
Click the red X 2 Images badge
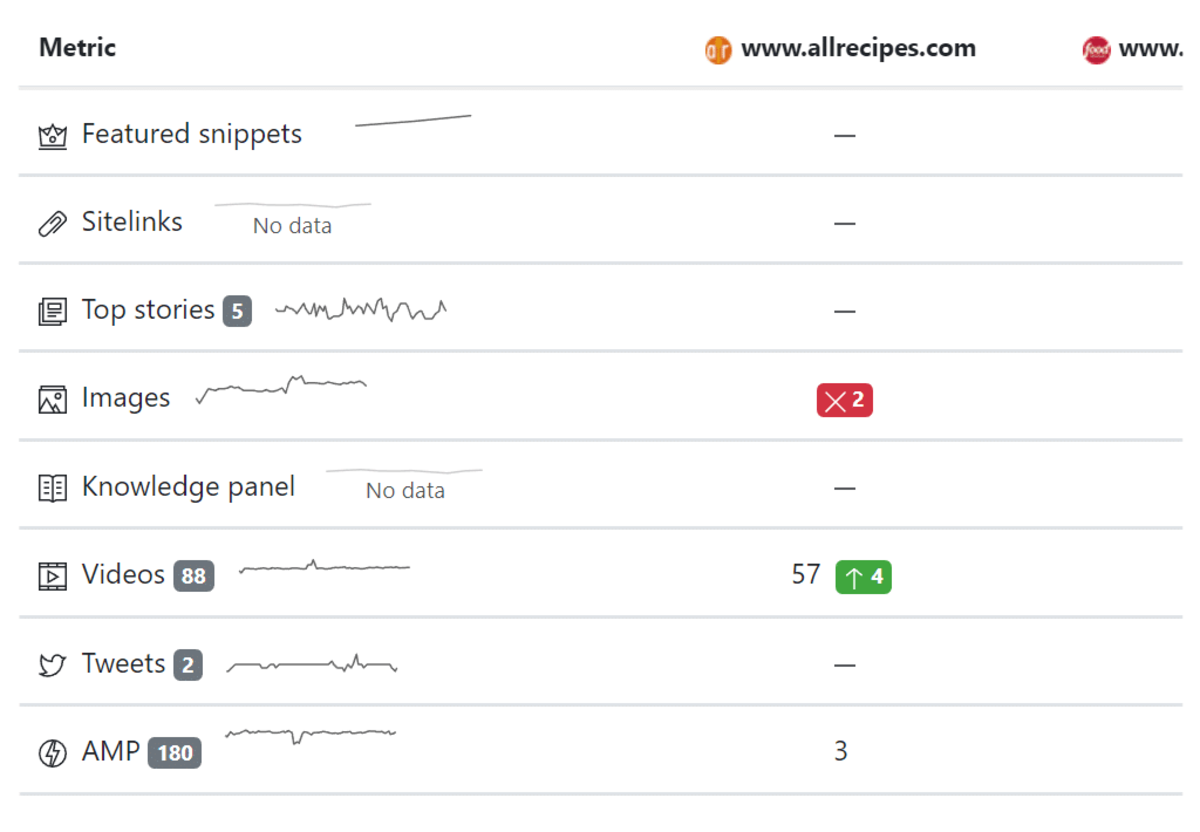coord(845,401)
